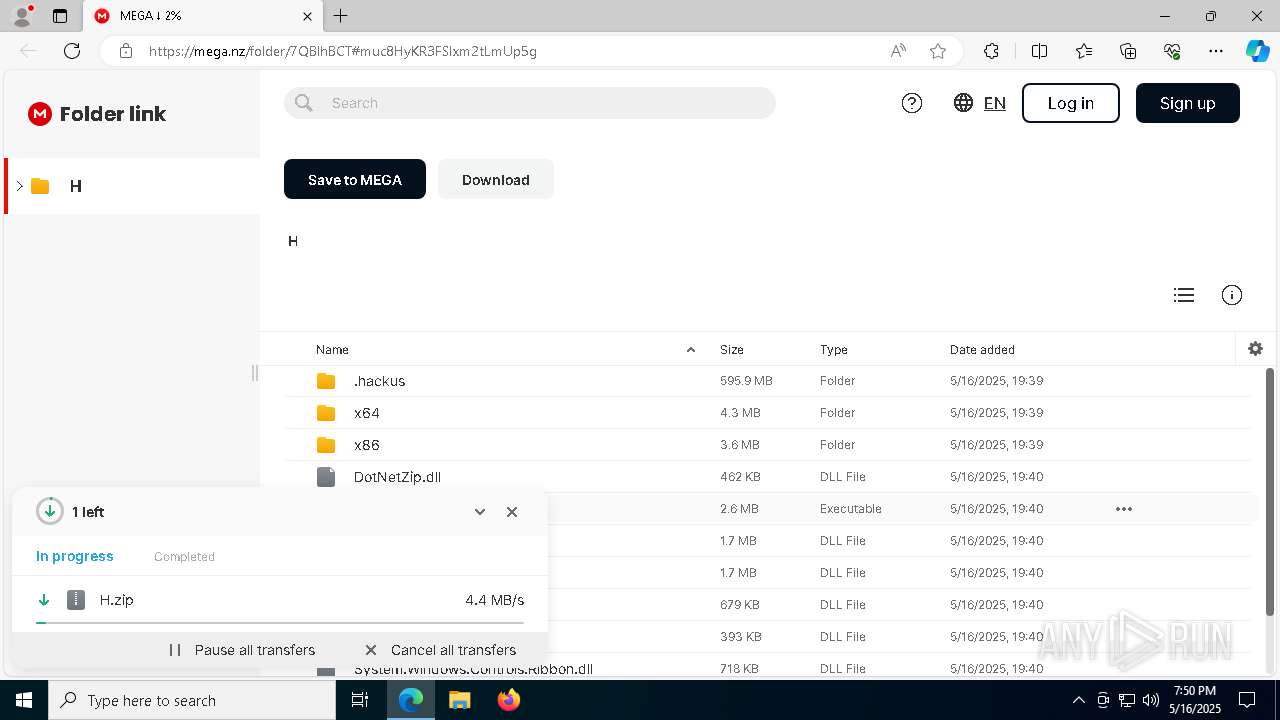Open Windows Start menu

pos(24,700)
